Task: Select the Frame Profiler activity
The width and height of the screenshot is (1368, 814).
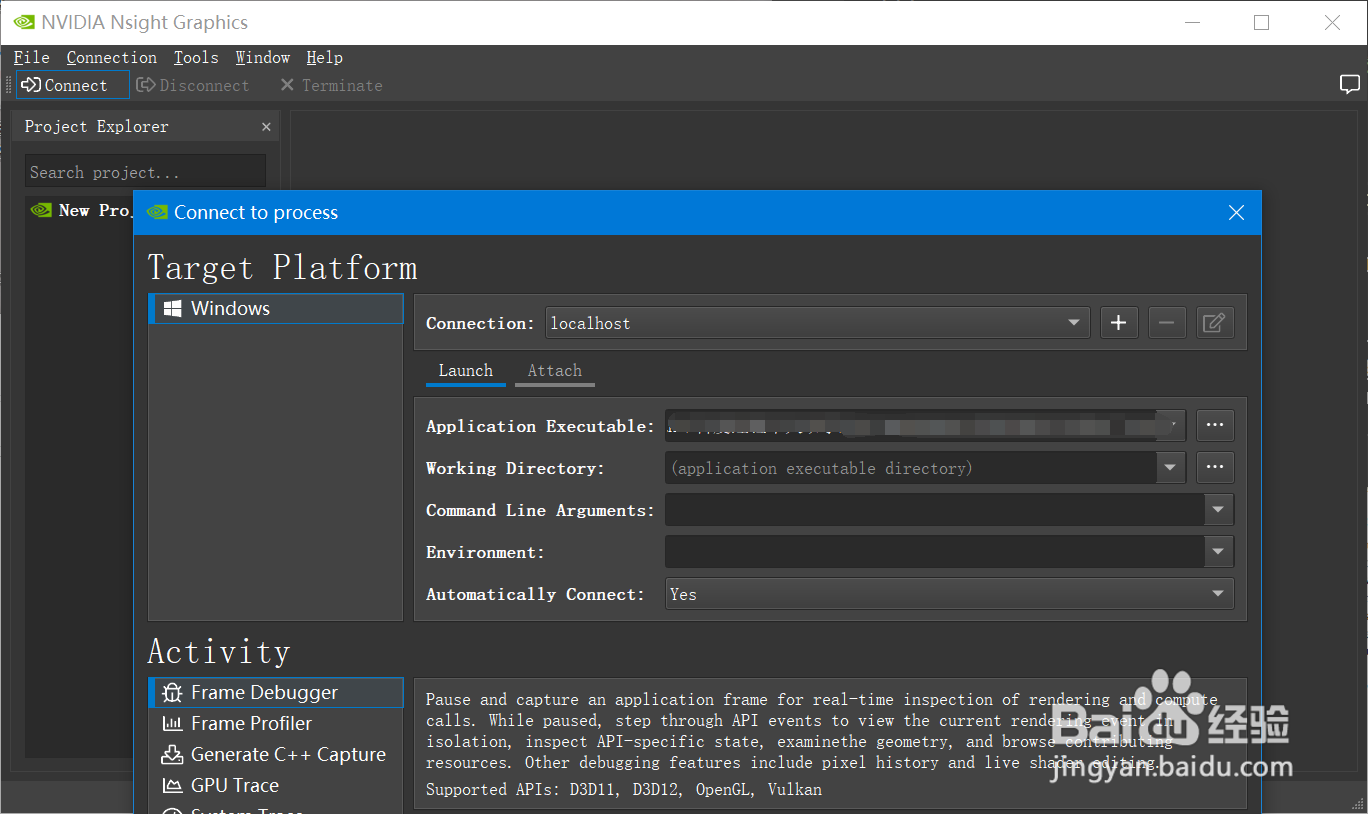Action: point(276,723)
